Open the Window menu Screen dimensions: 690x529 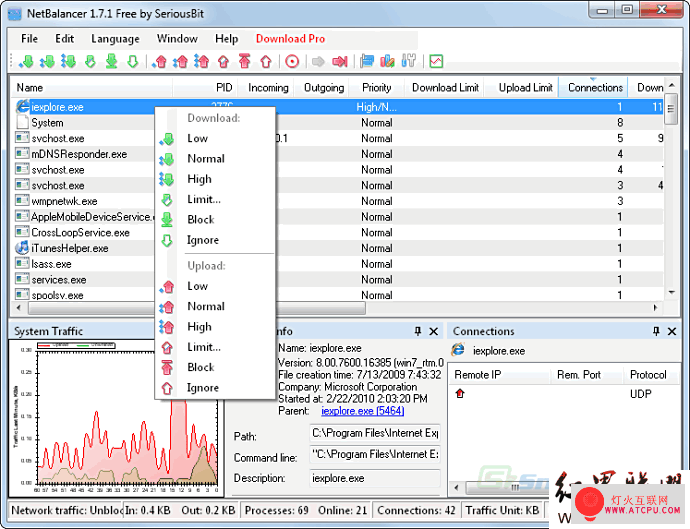(x=177, y=39)
